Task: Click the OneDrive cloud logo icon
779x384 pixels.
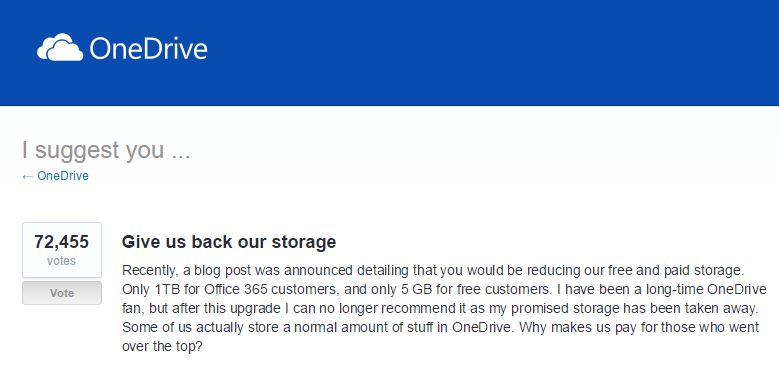Action: point(60,48)
